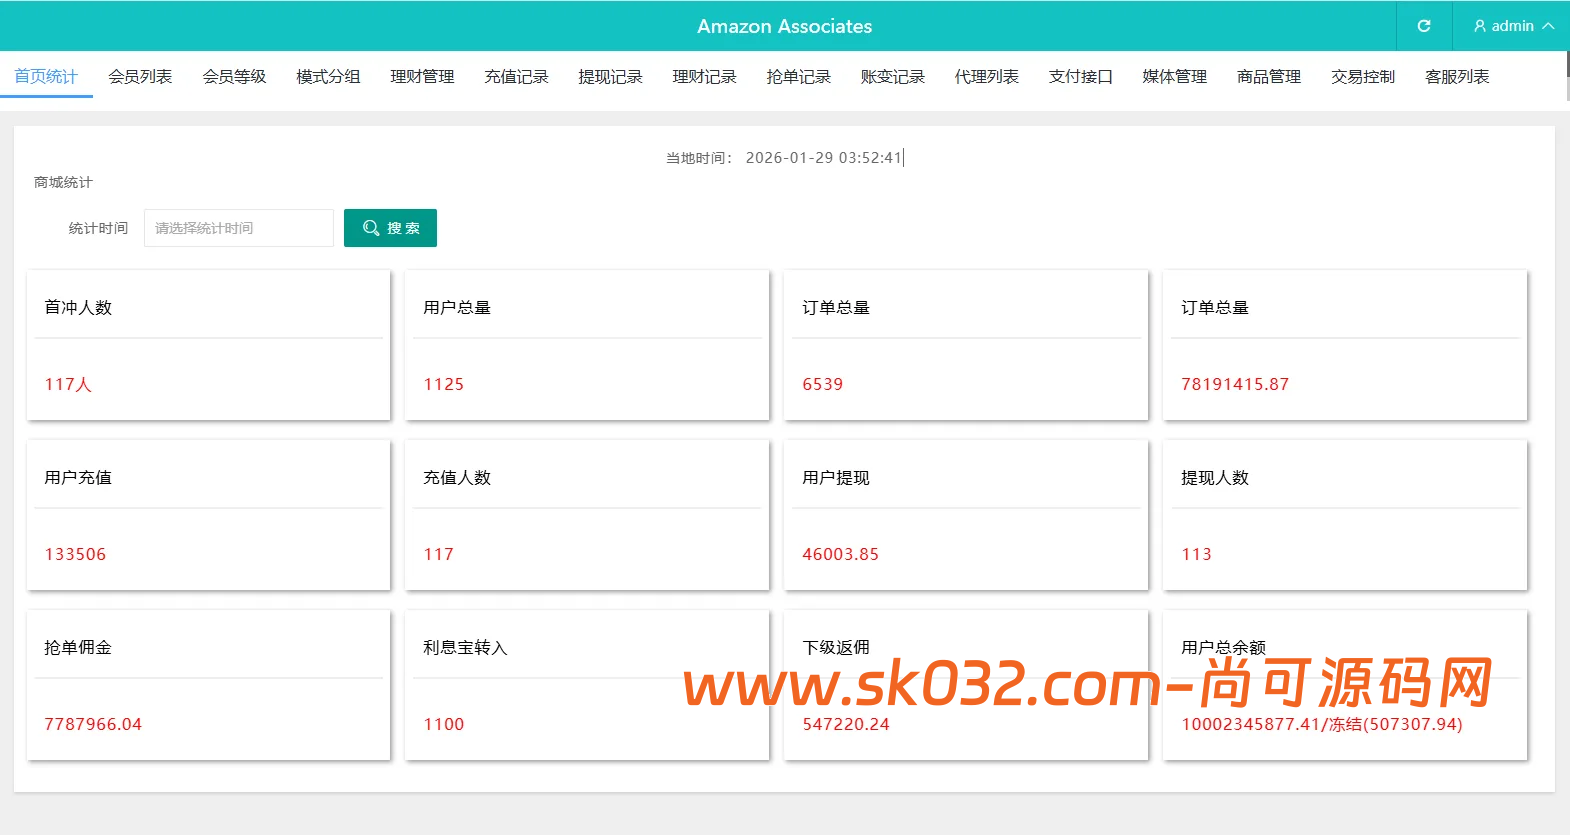Go to 模式分组 tab

pos(328,76)
